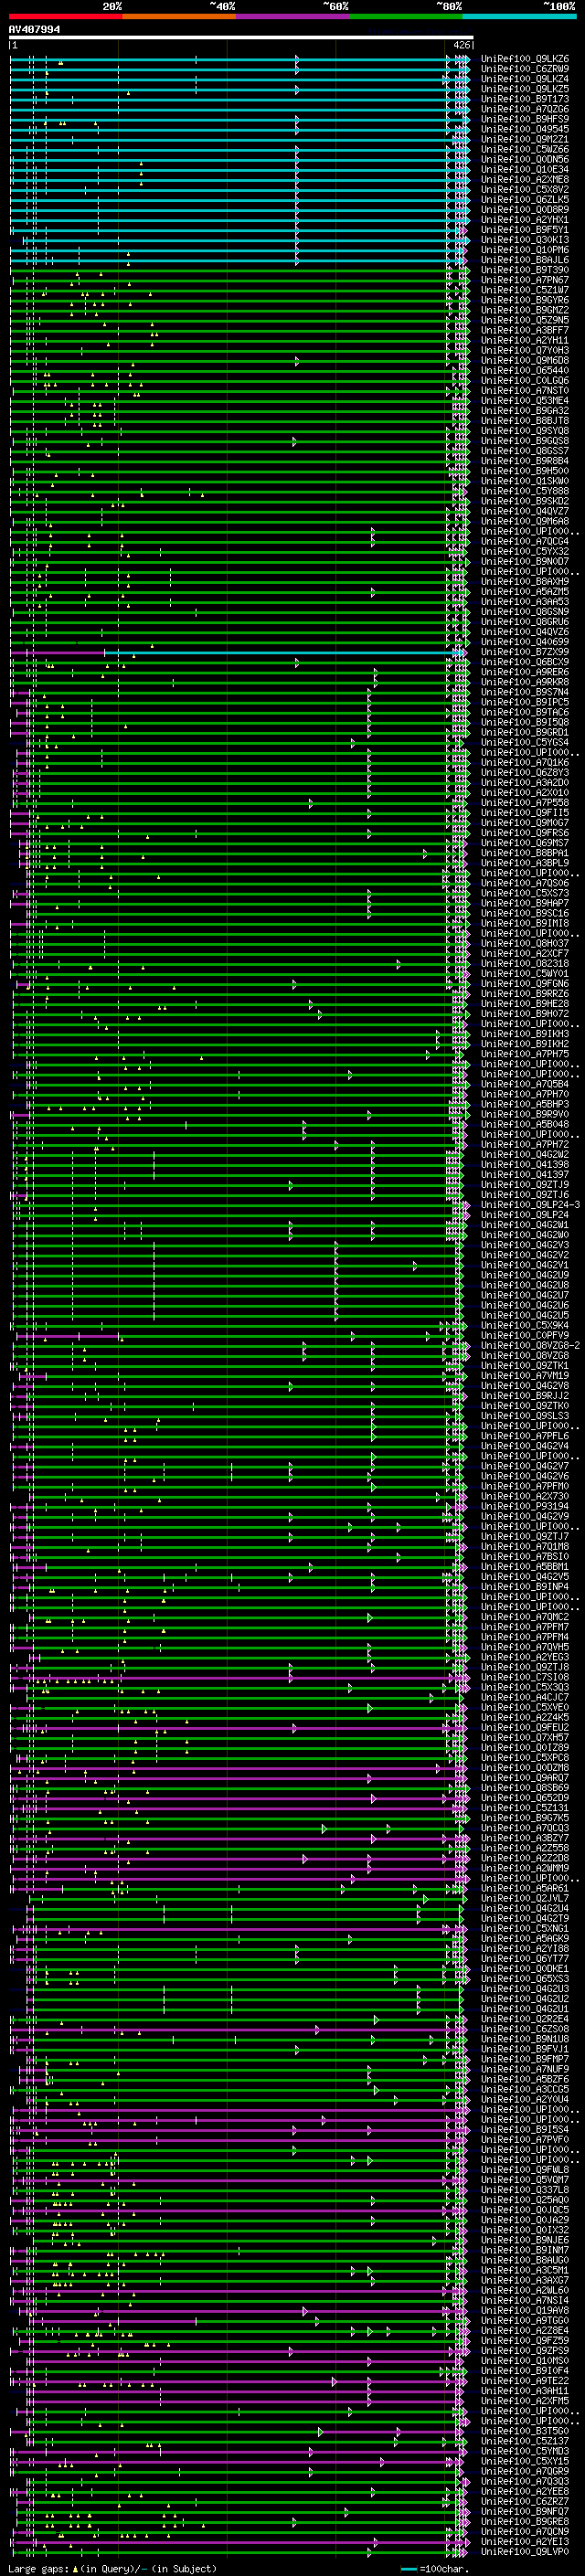Select UniRef100_B9F5Y1 label
Screen dimensions: 585x2576
point(525,230)
